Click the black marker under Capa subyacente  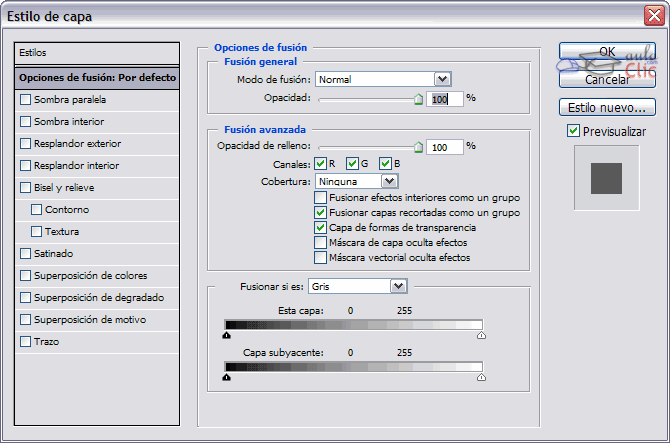227,378
